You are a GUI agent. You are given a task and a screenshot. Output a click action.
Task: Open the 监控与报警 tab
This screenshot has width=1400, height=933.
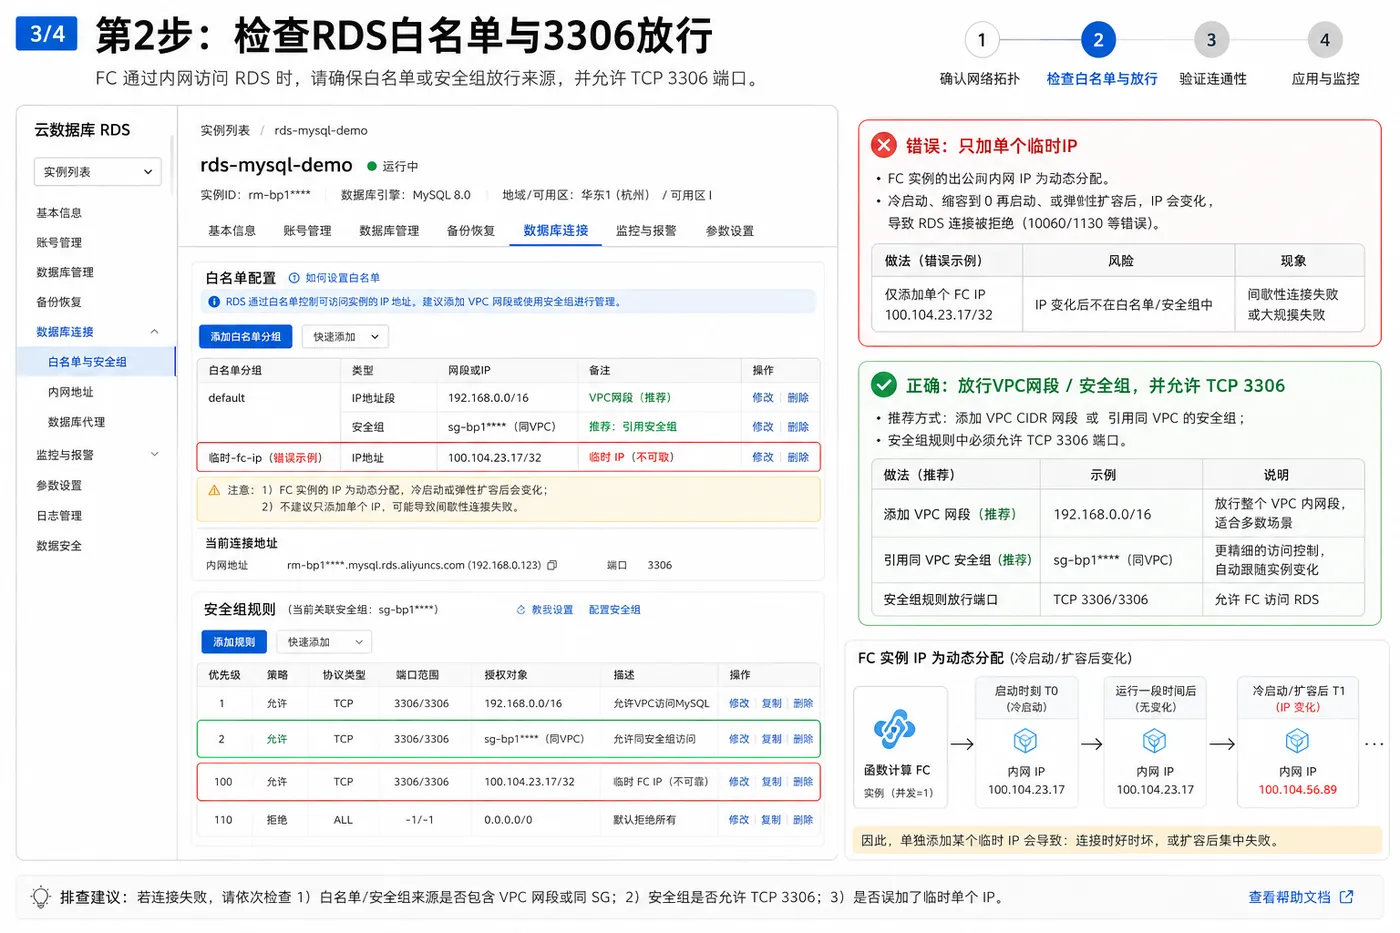click(x=646, y=231)
